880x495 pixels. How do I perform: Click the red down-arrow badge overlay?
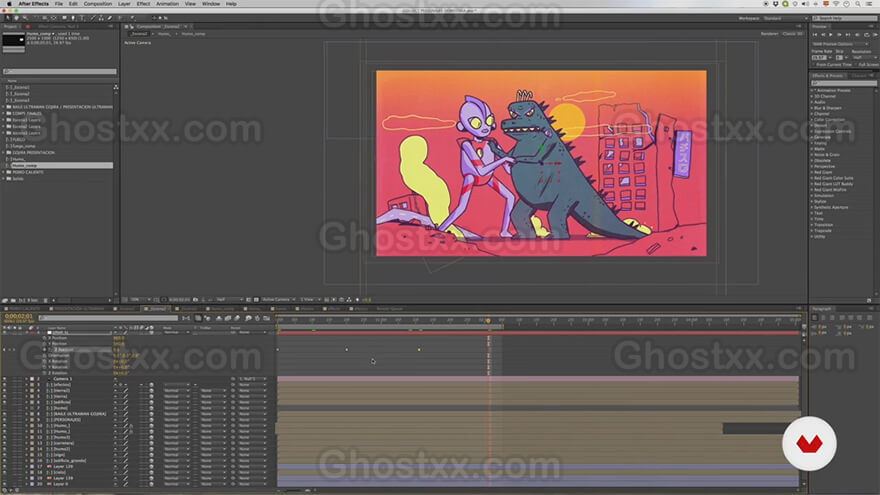(x=809, y=443)
